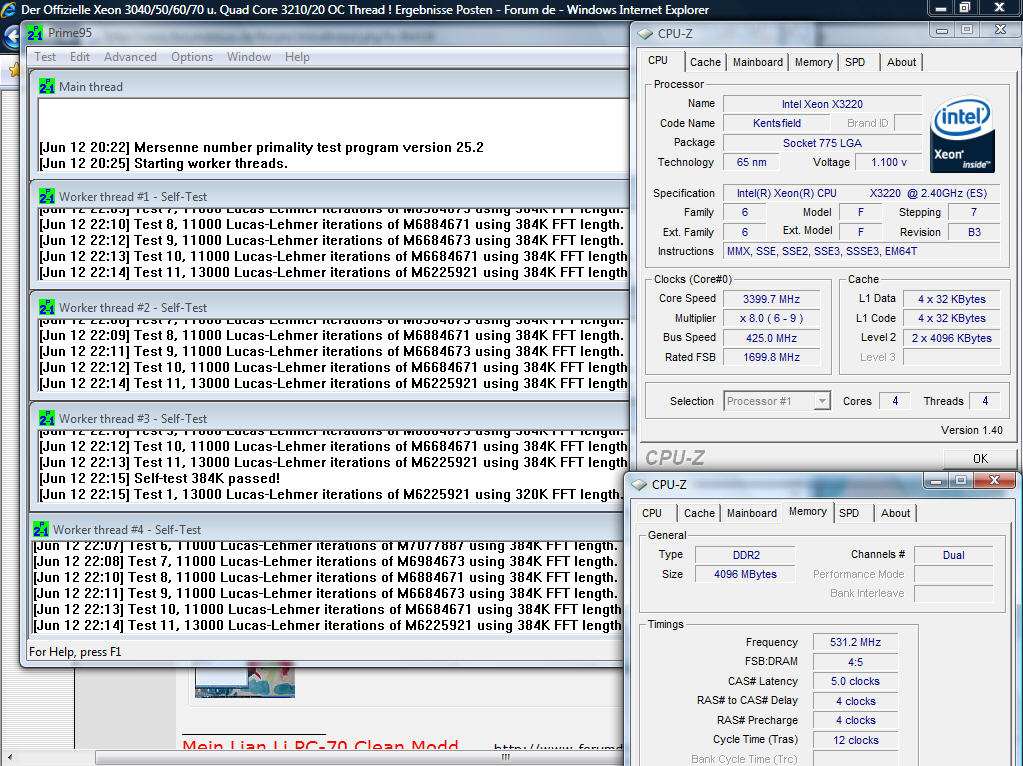Switch to Cache tab in lower CPU-Z
This screenshot has width=1023, height=766.
[x=699, y=513]
